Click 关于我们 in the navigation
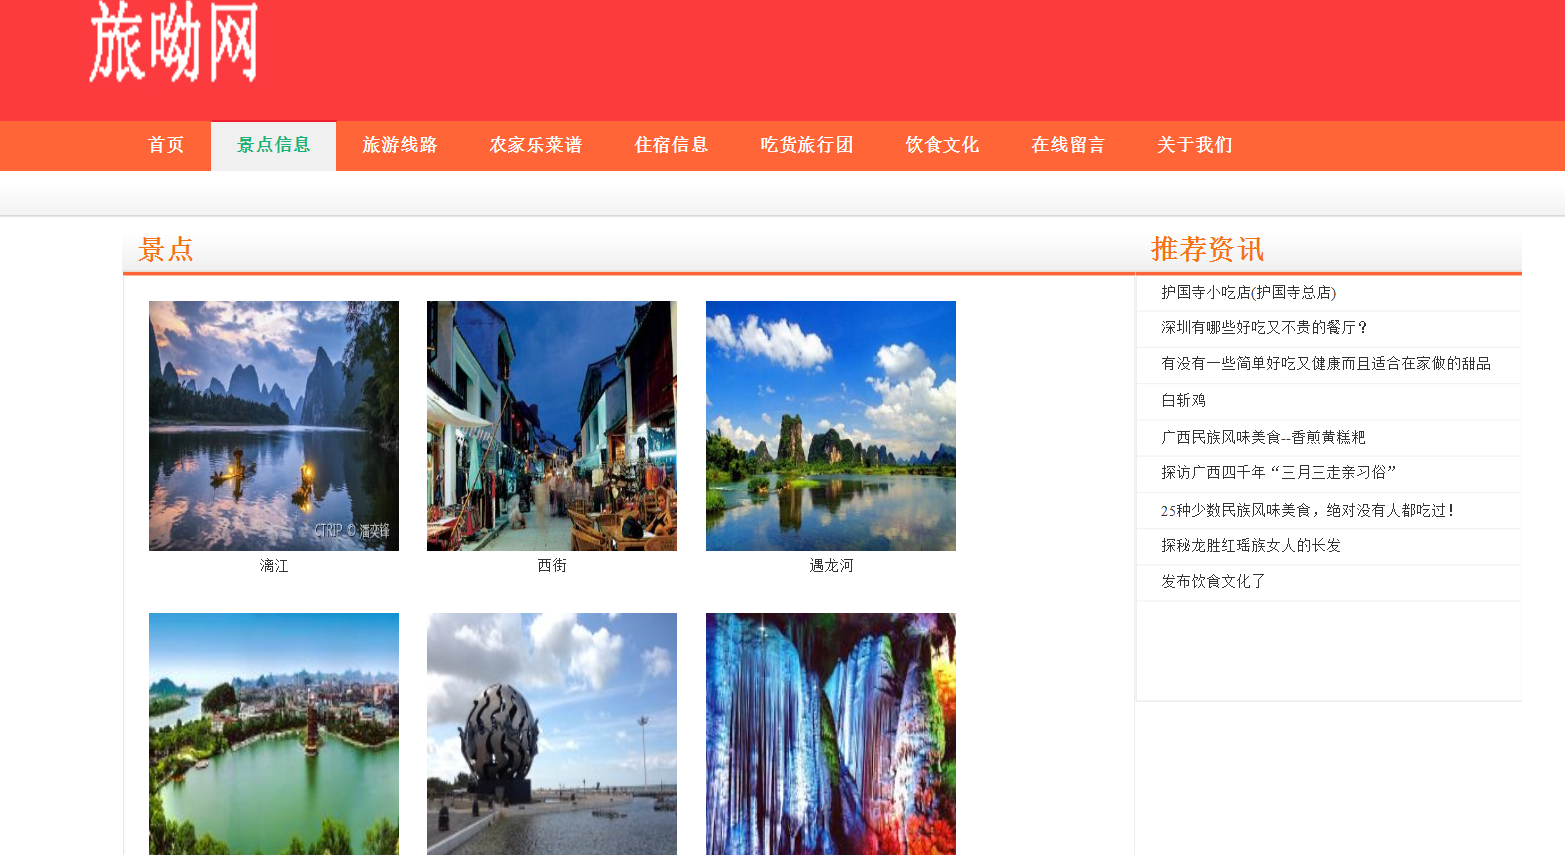 1194,145
